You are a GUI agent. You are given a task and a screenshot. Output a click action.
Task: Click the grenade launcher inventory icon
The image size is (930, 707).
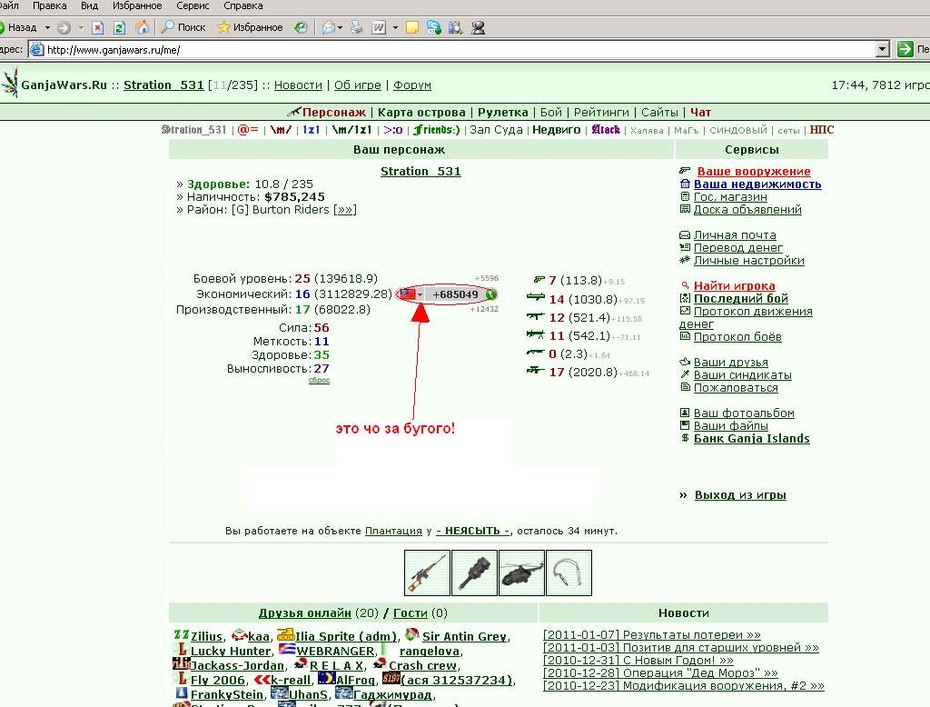point(474,572)
